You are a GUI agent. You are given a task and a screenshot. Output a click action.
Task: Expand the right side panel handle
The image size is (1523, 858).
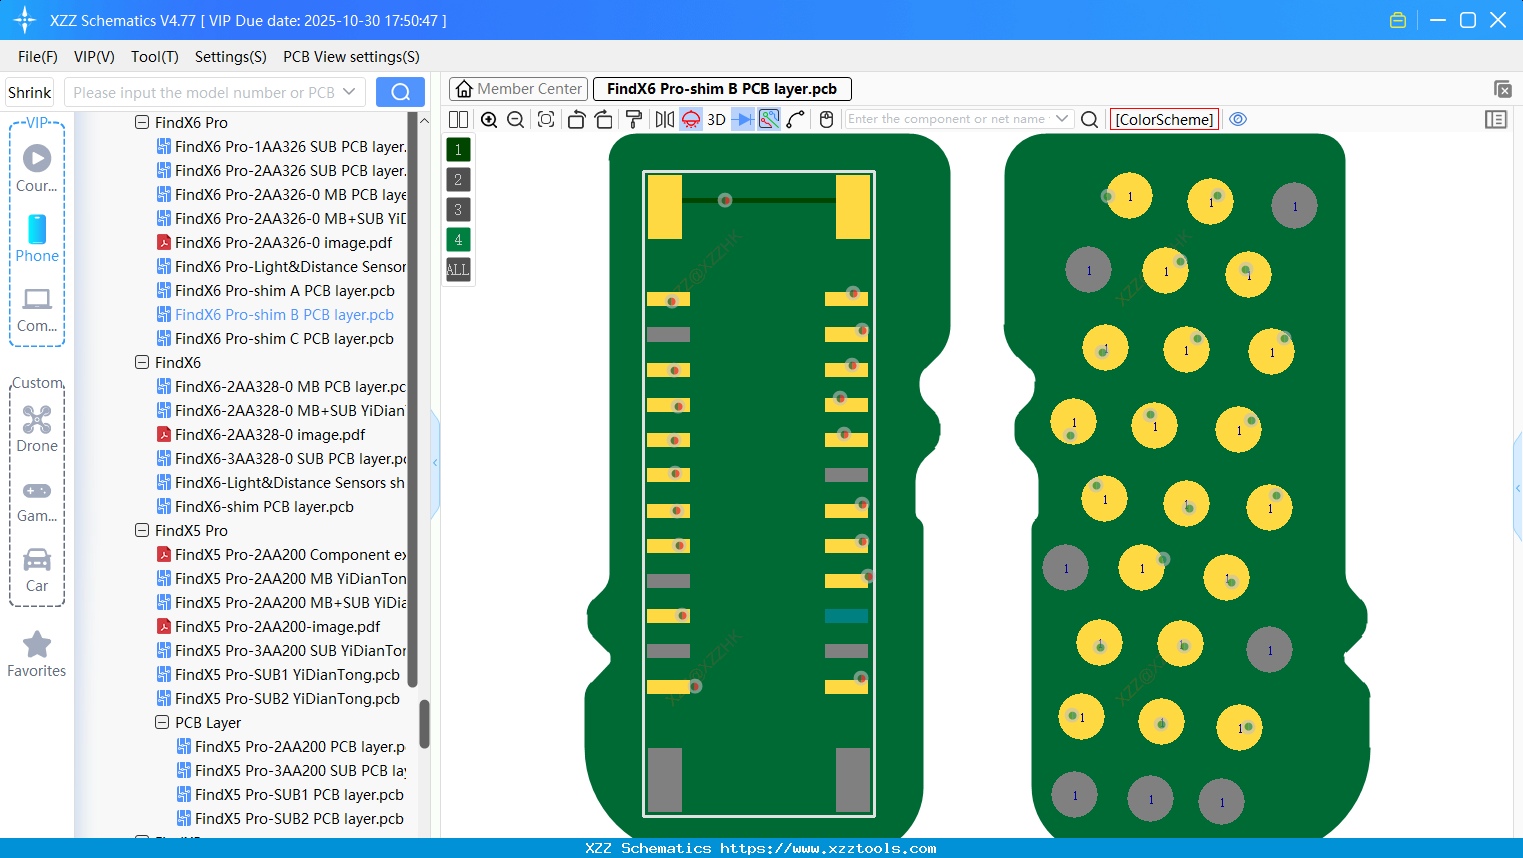click(1518, 488)
